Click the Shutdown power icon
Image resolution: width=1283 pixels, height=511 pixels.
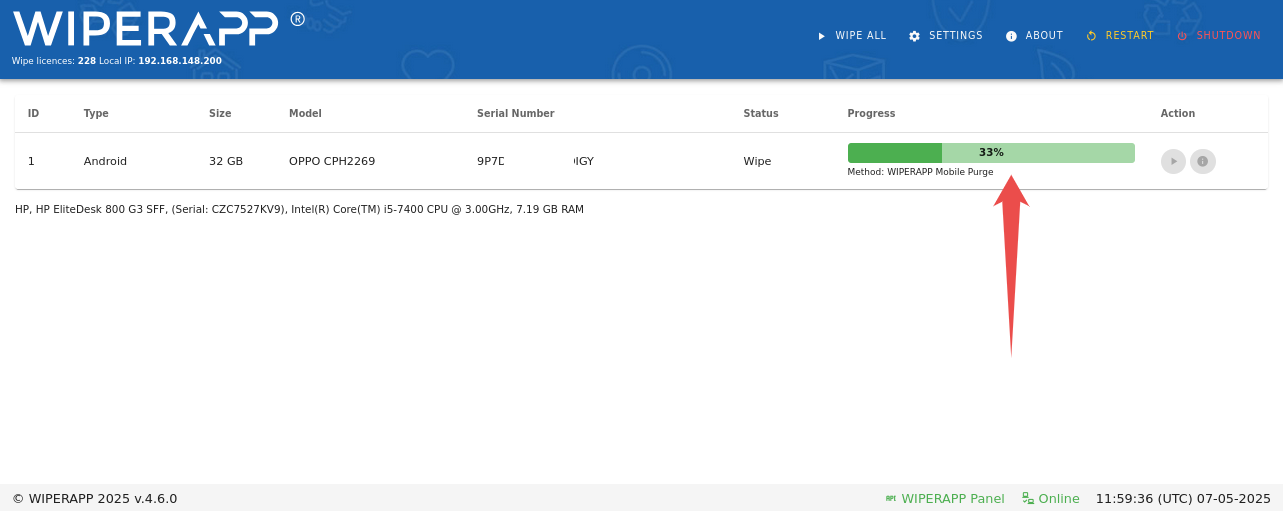coord(1182,36)
